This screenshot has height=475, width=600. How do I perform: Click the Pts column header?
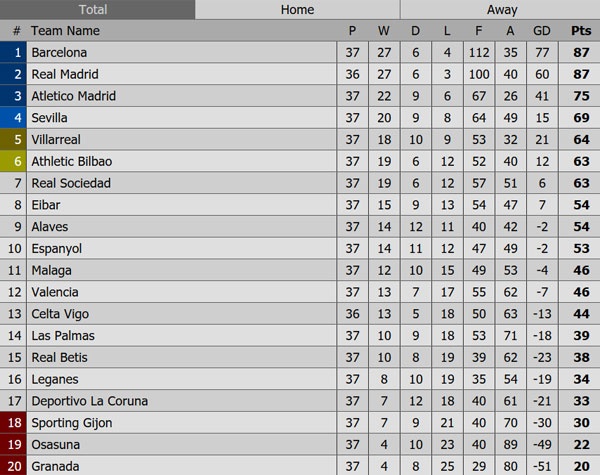point(581,31)
